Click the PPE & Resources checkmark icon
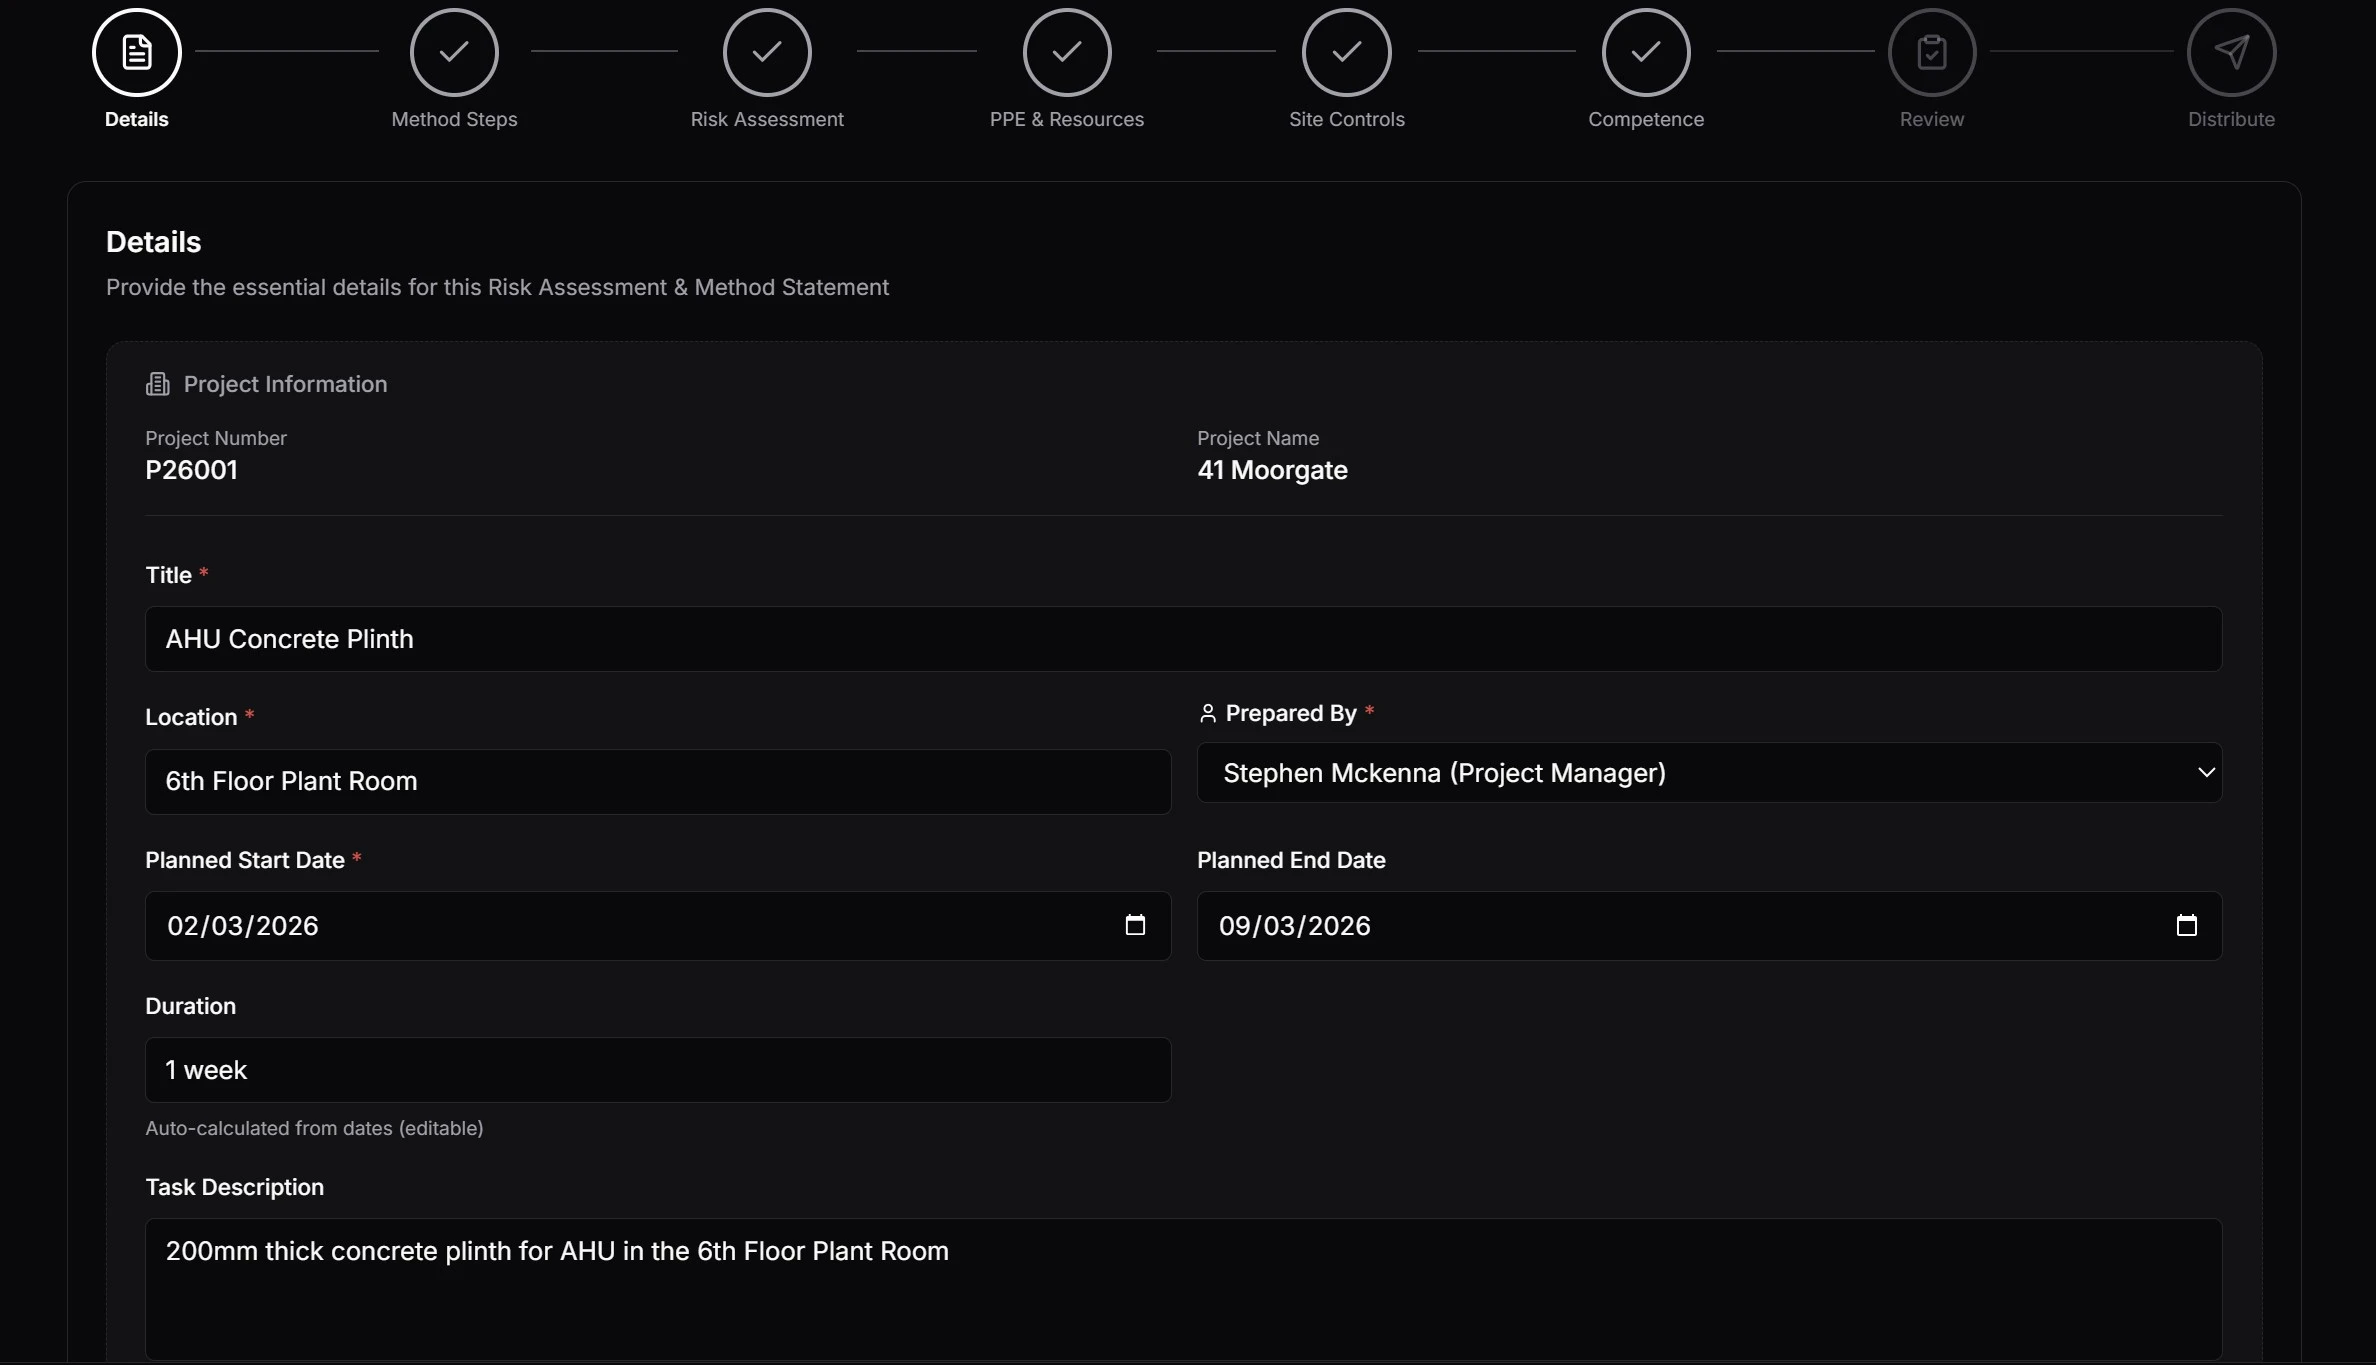The image size is (2376, 1365). 1066,52
